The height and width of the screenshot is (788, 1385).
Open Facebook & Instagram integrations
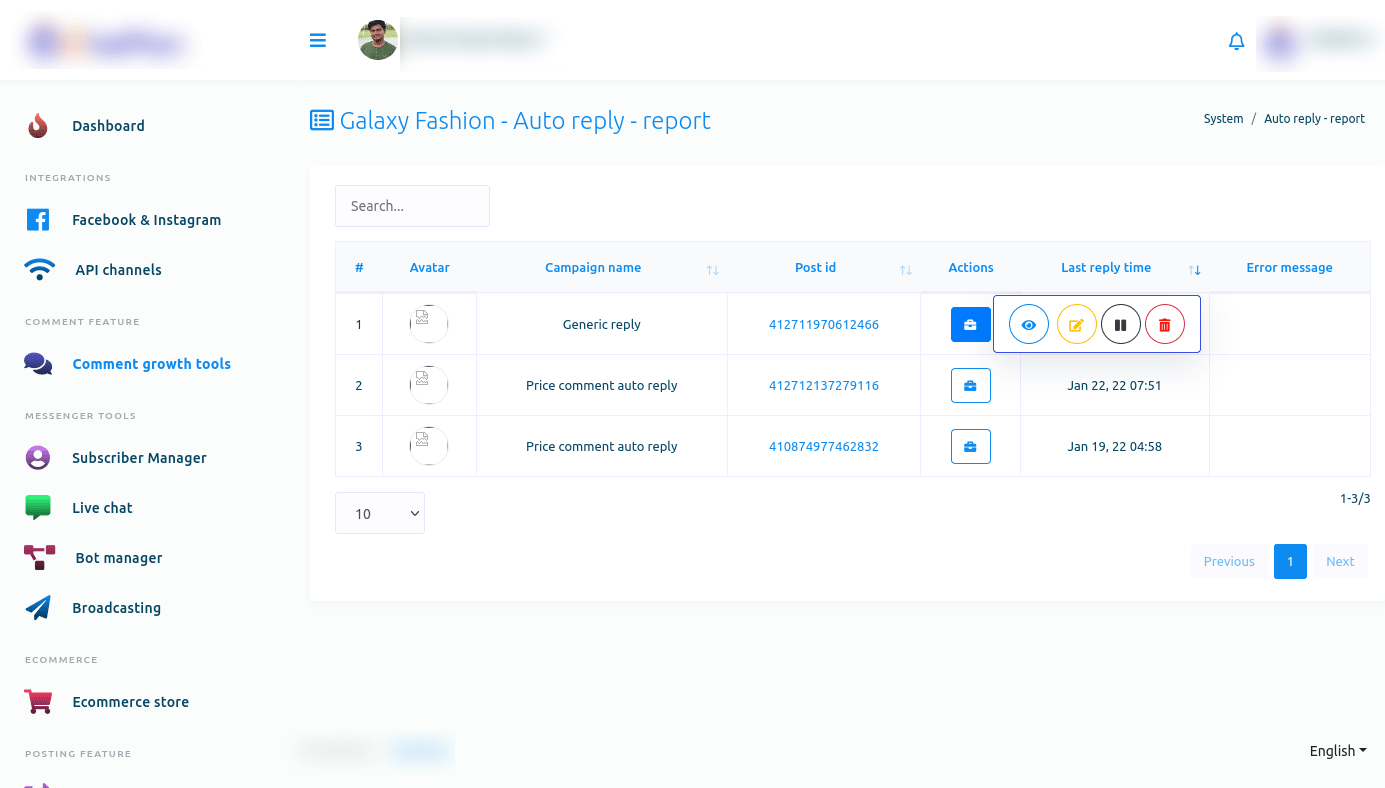point(146,220)
